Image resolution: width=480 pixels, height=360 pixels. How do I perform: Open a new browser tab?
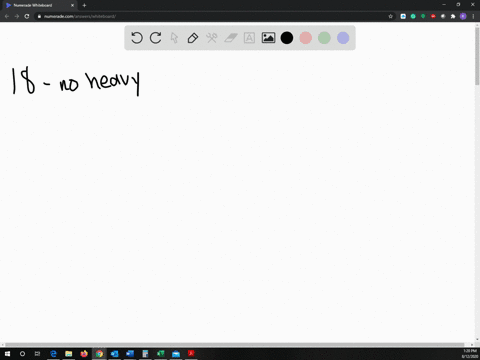tap(84, 5)
